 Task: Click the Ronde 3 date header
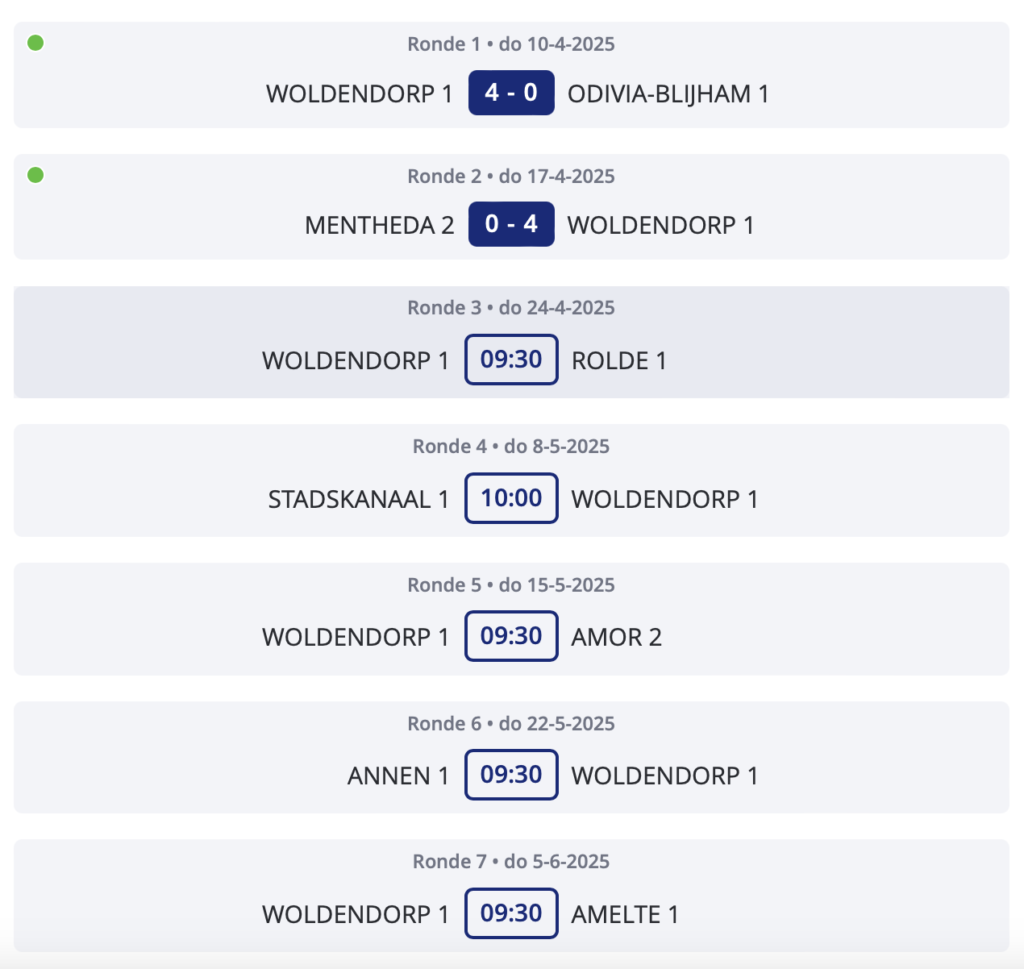pyautogui.click(x=511, y=308)
